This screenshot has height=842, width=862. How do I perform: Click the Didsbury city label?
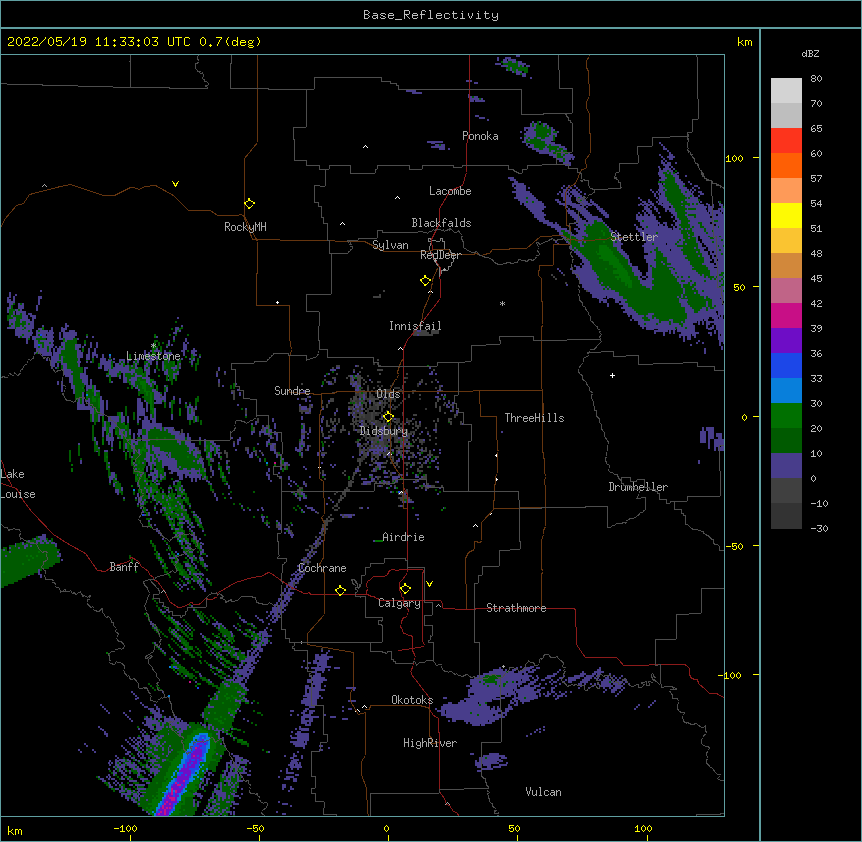coord(384,431)
